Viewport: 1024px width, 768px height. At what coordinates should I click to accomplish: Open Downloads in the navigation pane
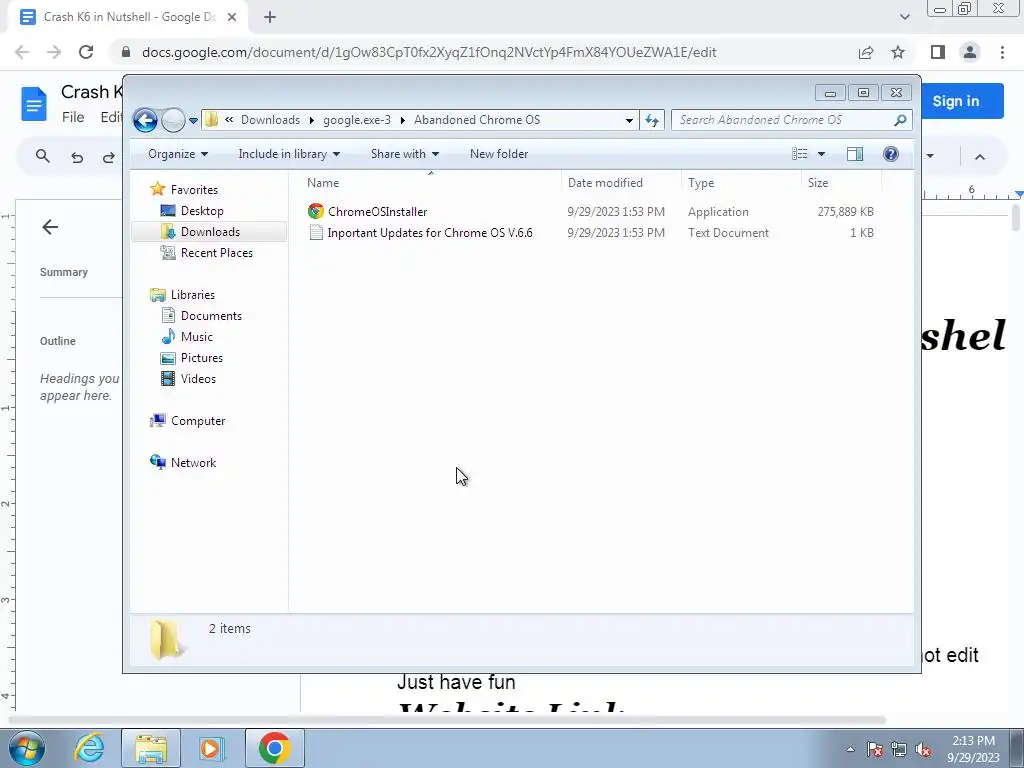click(210, 232)
